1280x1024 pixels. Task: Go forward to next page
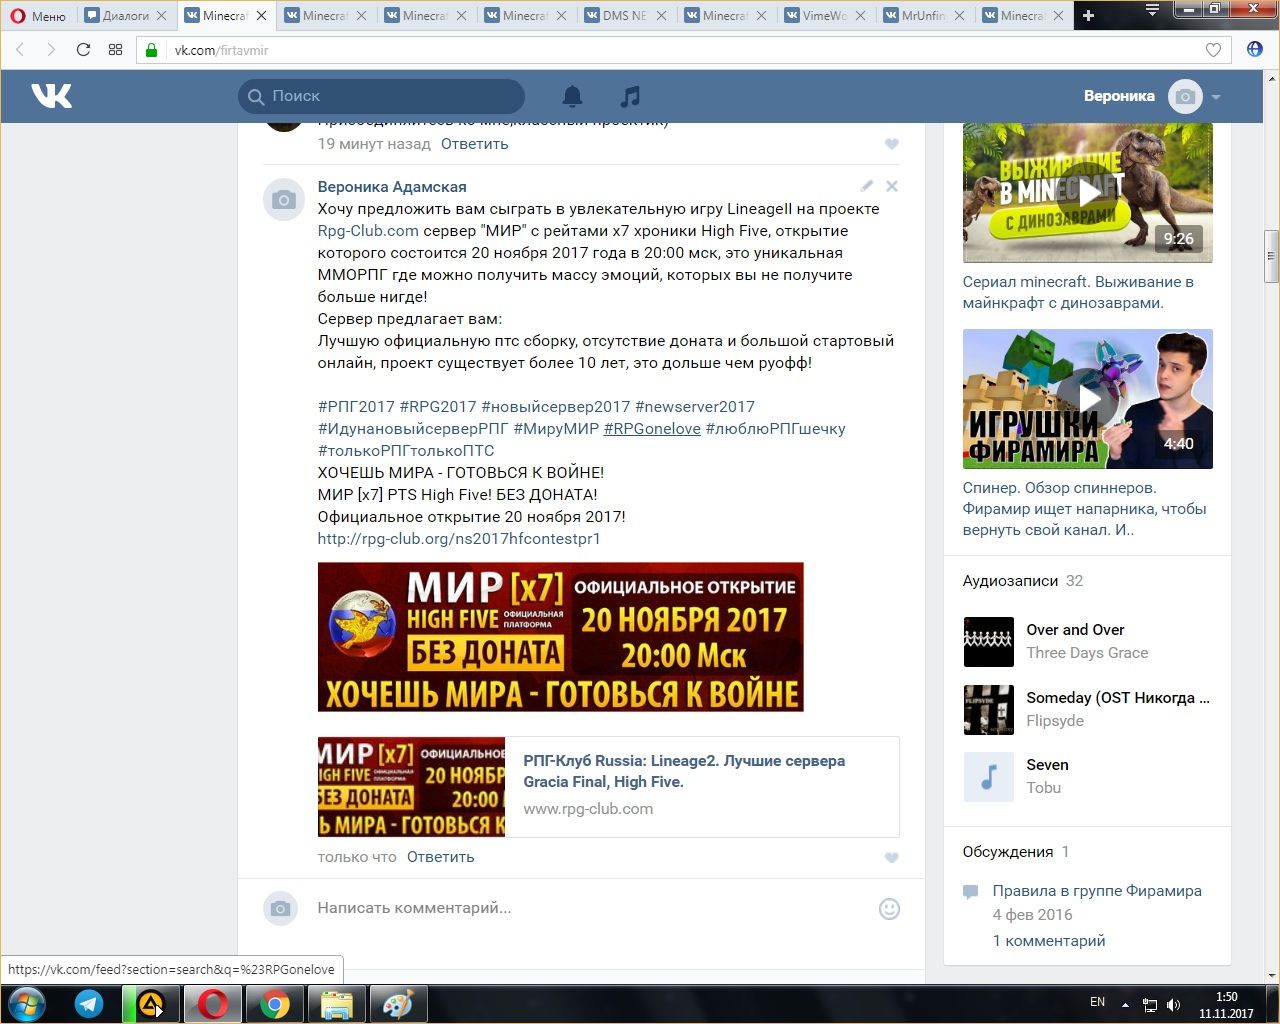click(x=51, y=50)
